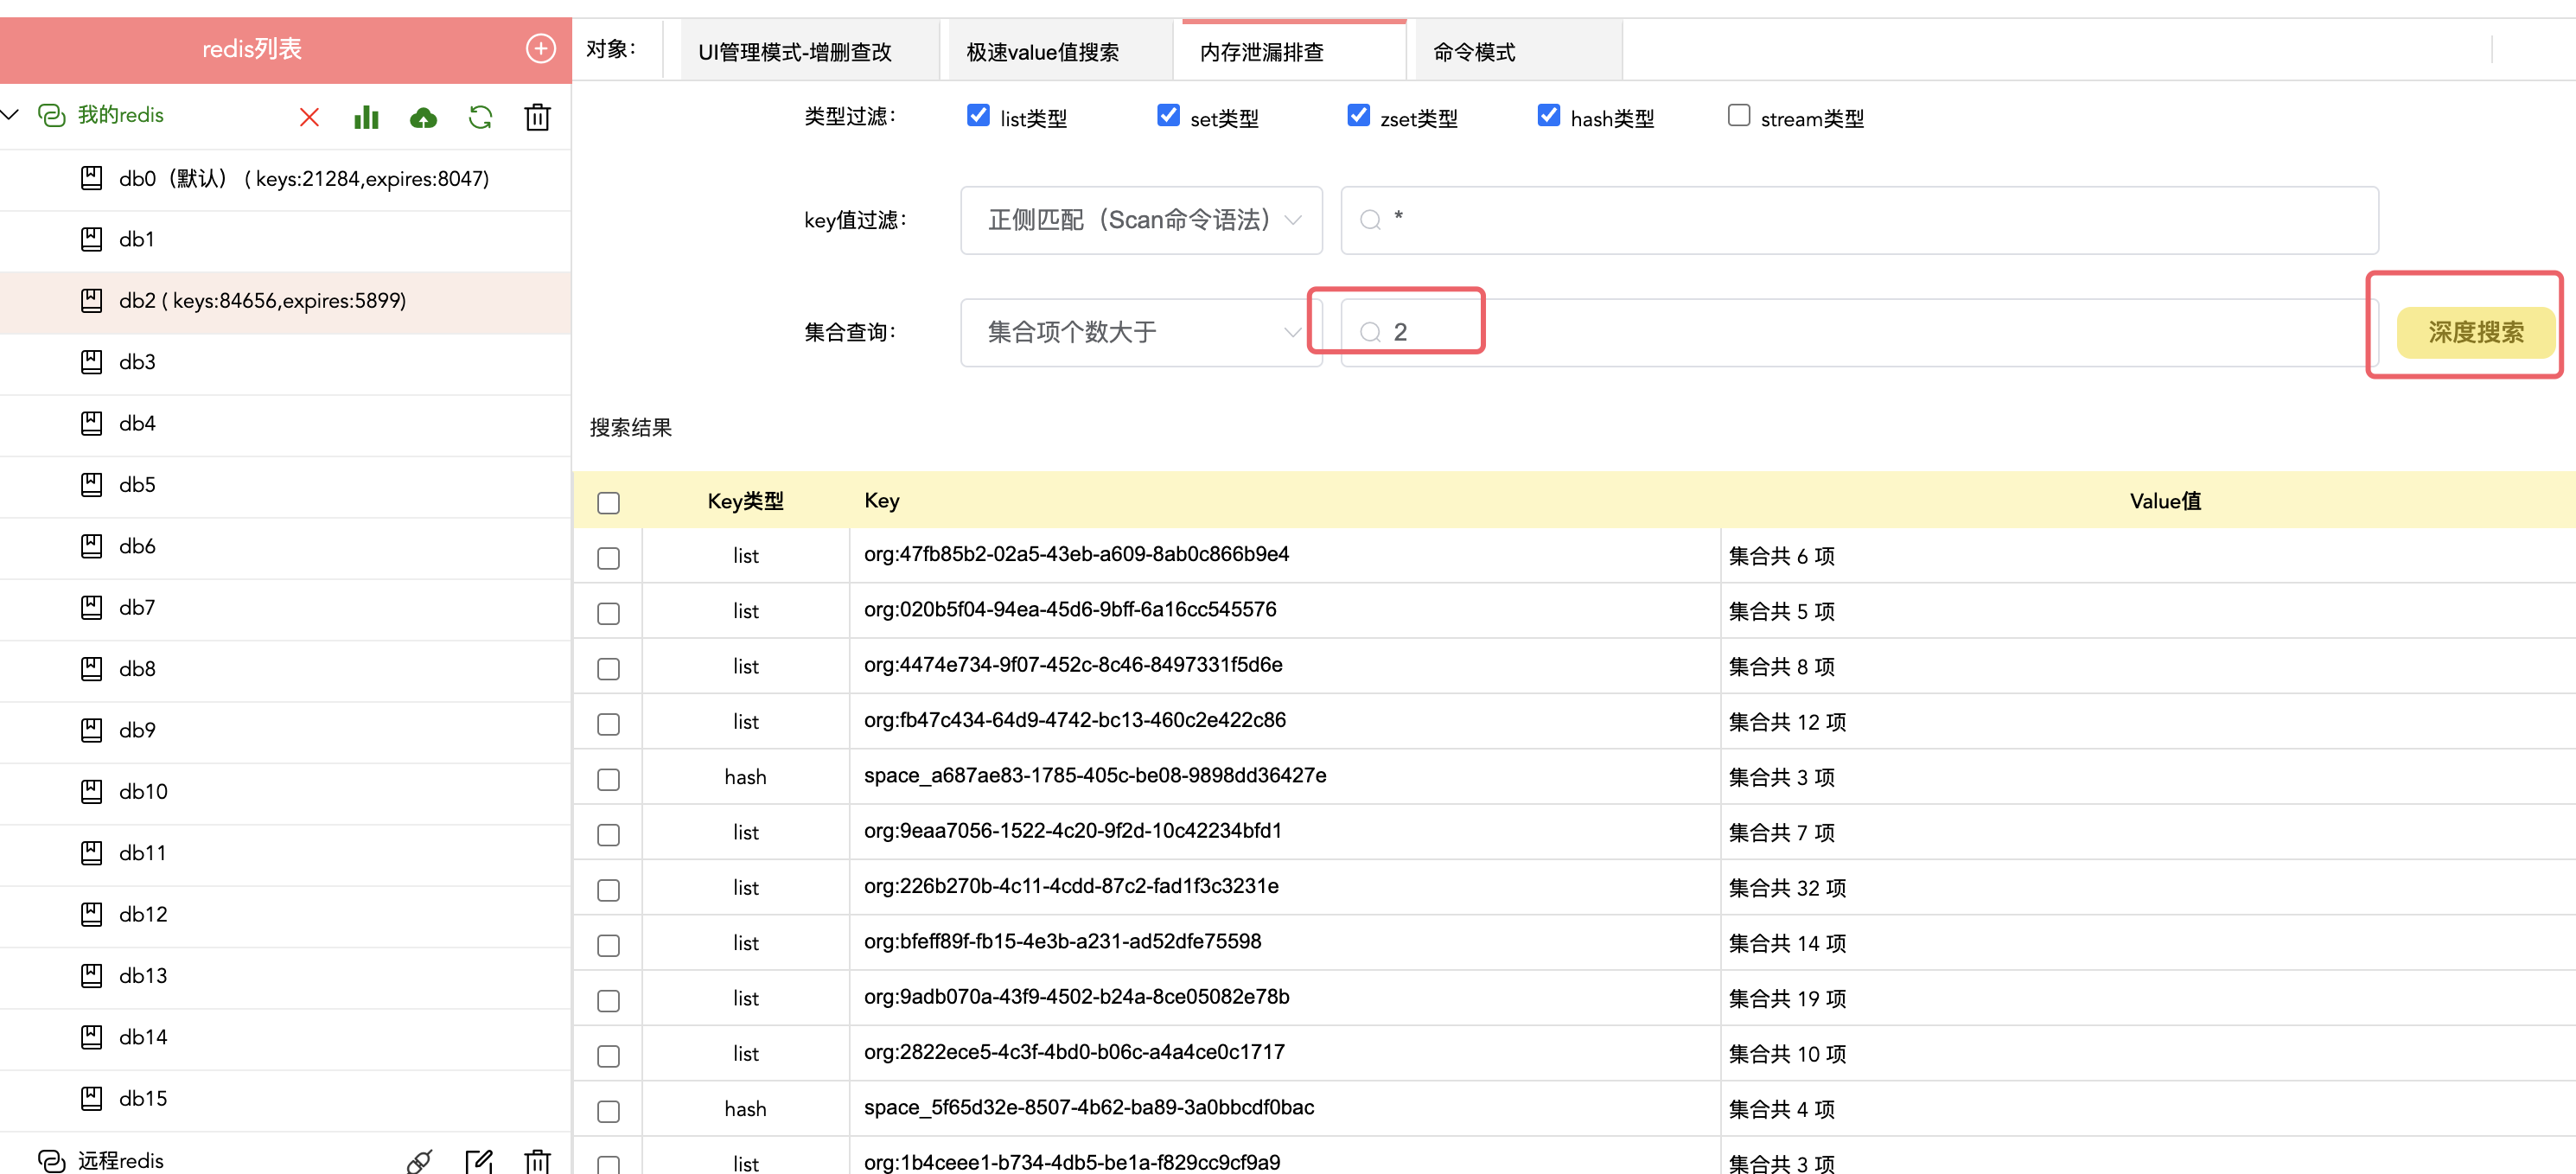Click the red X disconnect icon
The image size is (2576, 1174).
click(309, 118)
